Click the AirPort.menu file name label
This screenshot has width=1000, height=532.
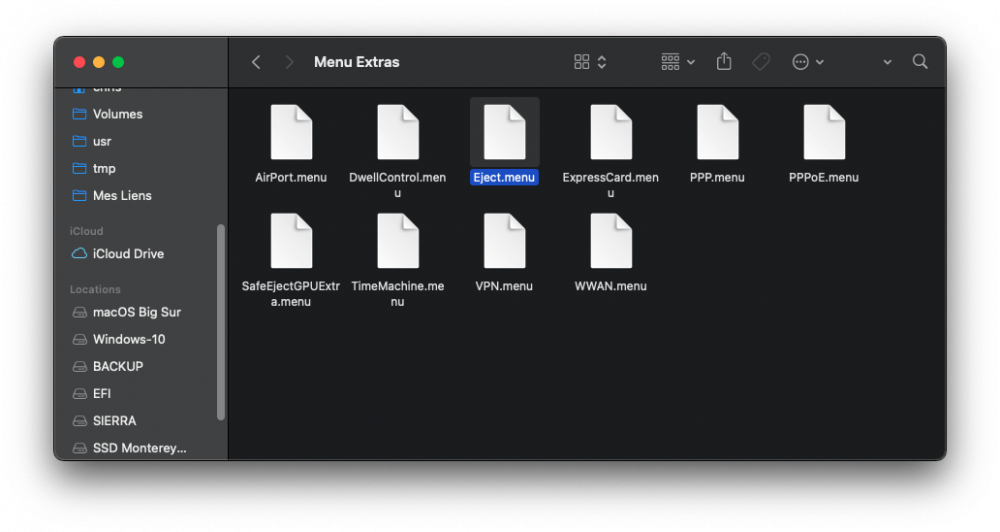(291, 177)
